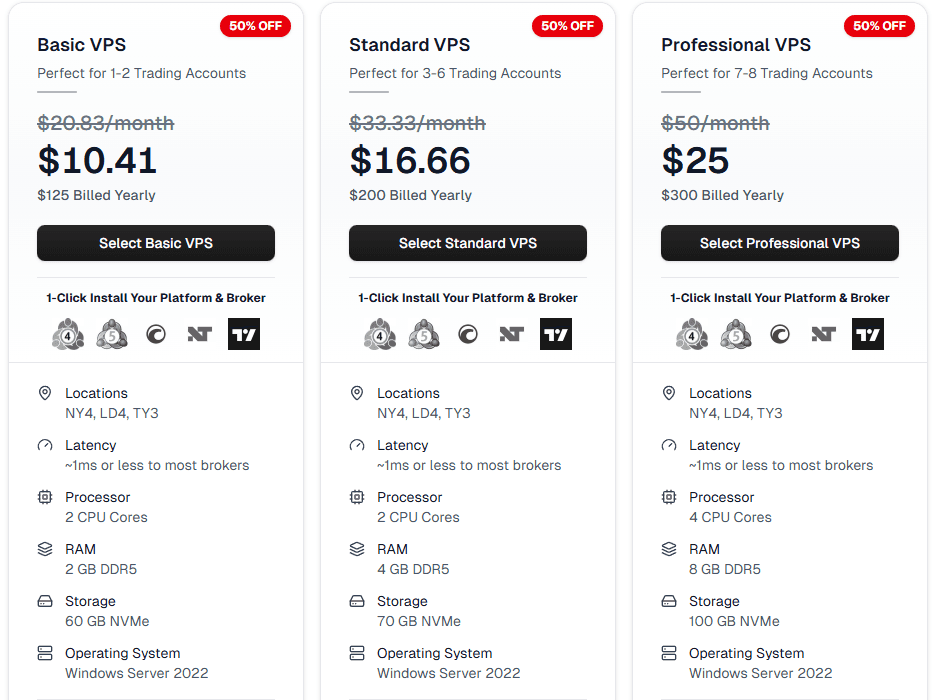Choose the Select Professional VPS button

coord(779,242)
